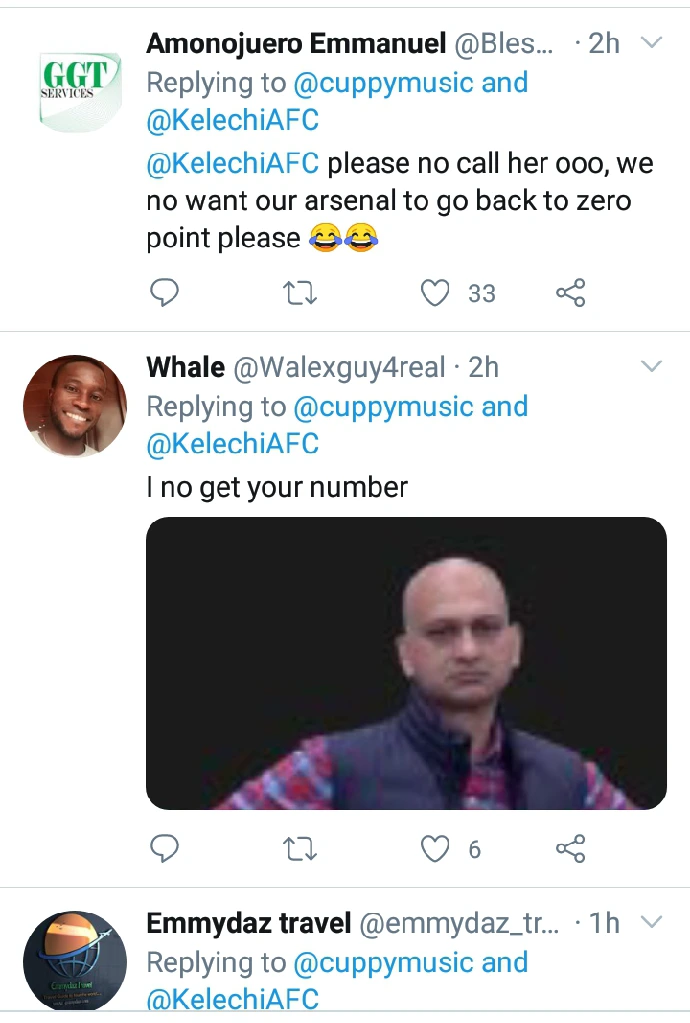Image resolution: width=690 pixels, height=1023 pixels.
Task: Tap Amonojuero Emmanuel's display name
Action: click(296, 43)
